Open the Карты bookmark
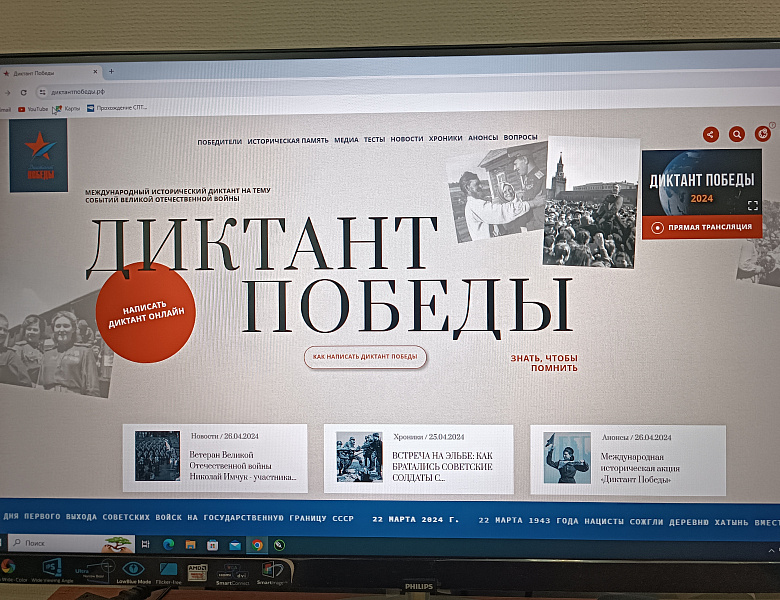 (67, 108)
